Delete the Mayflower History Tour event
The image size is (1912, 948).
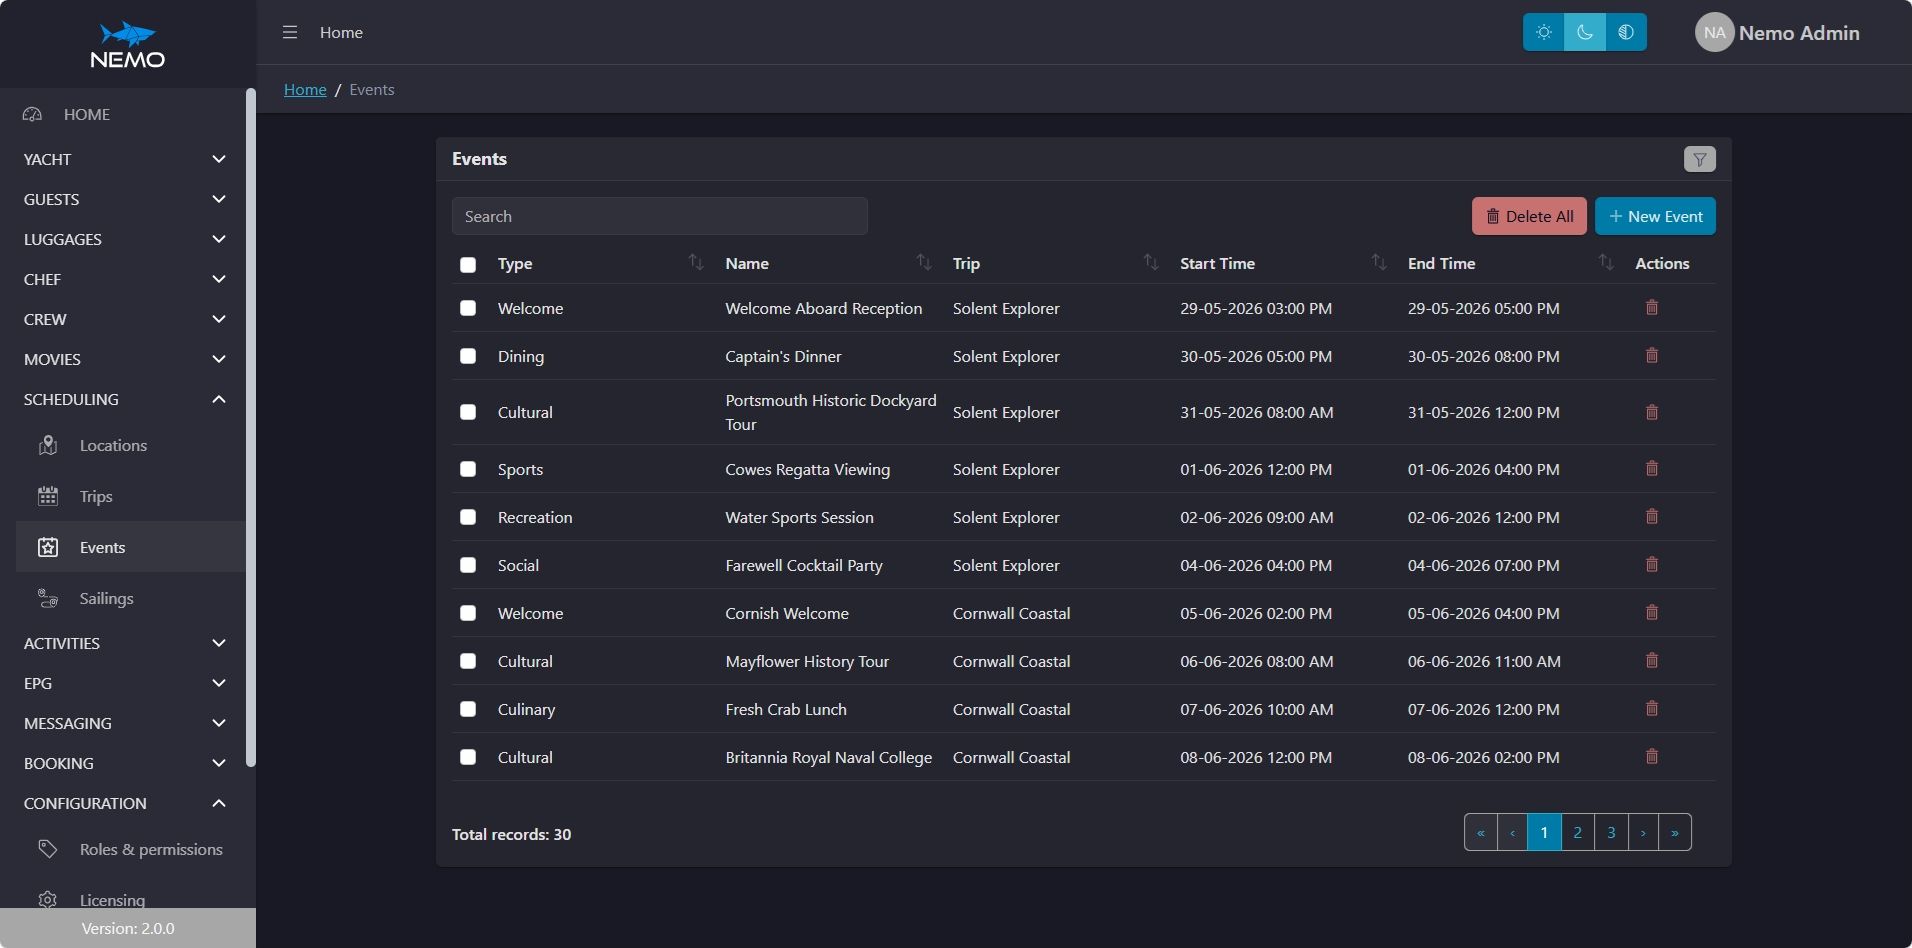(1652, 661)
